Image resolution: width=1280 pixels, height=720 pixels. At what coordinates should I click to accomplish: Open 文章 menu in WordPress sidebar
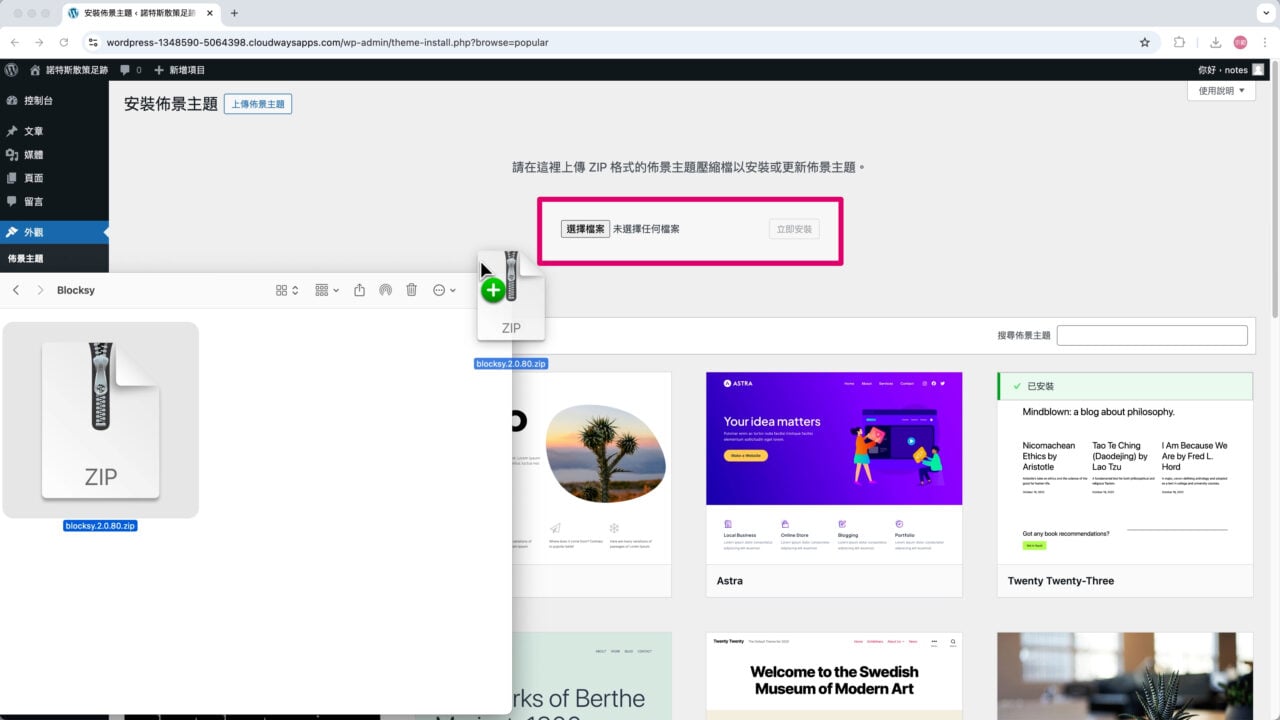(34, 131)
